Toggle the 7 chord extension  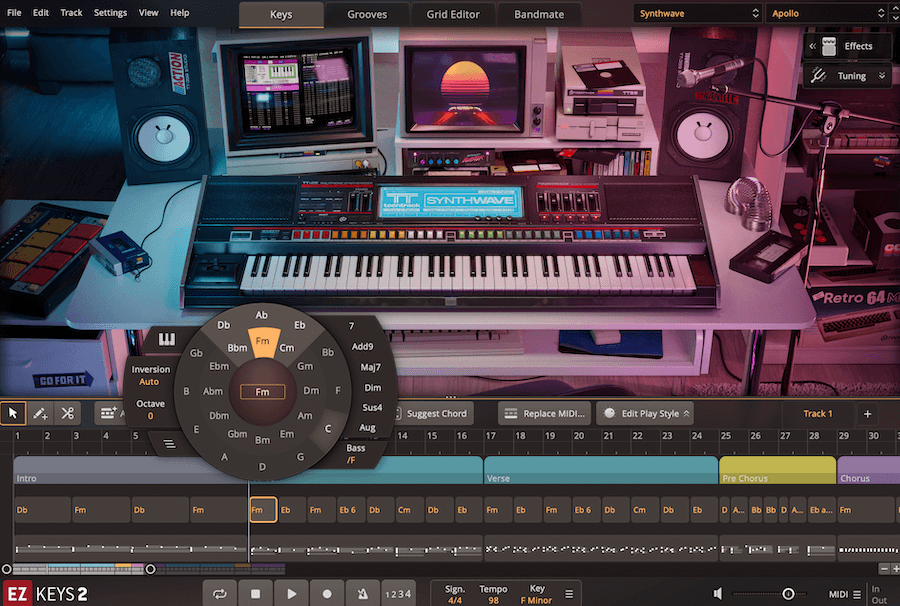point(351,326)
